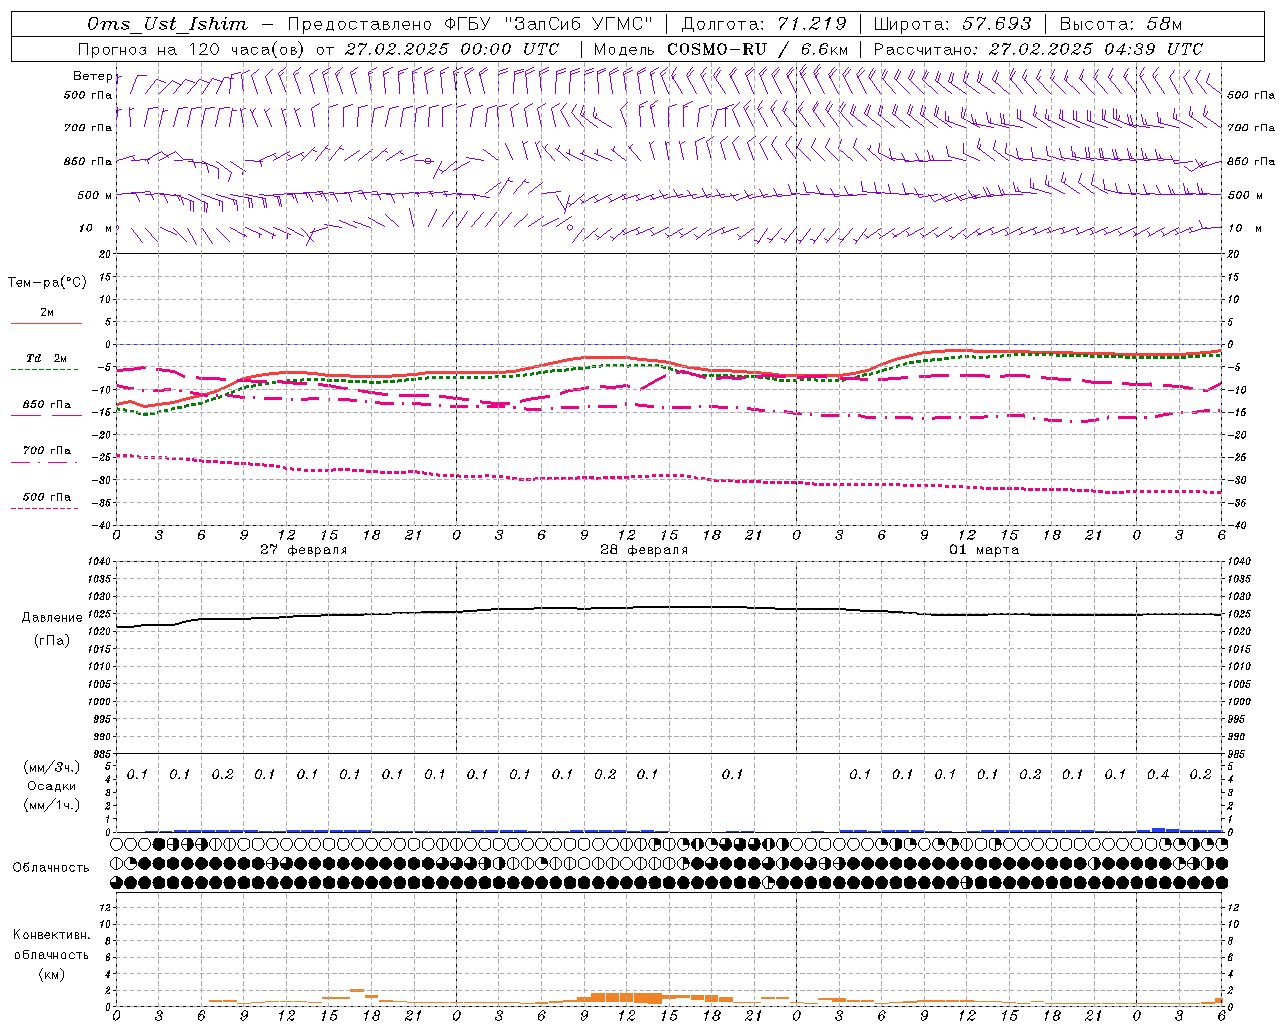Click the (мм/3ч.) precipitation unit label

point(52,767)
